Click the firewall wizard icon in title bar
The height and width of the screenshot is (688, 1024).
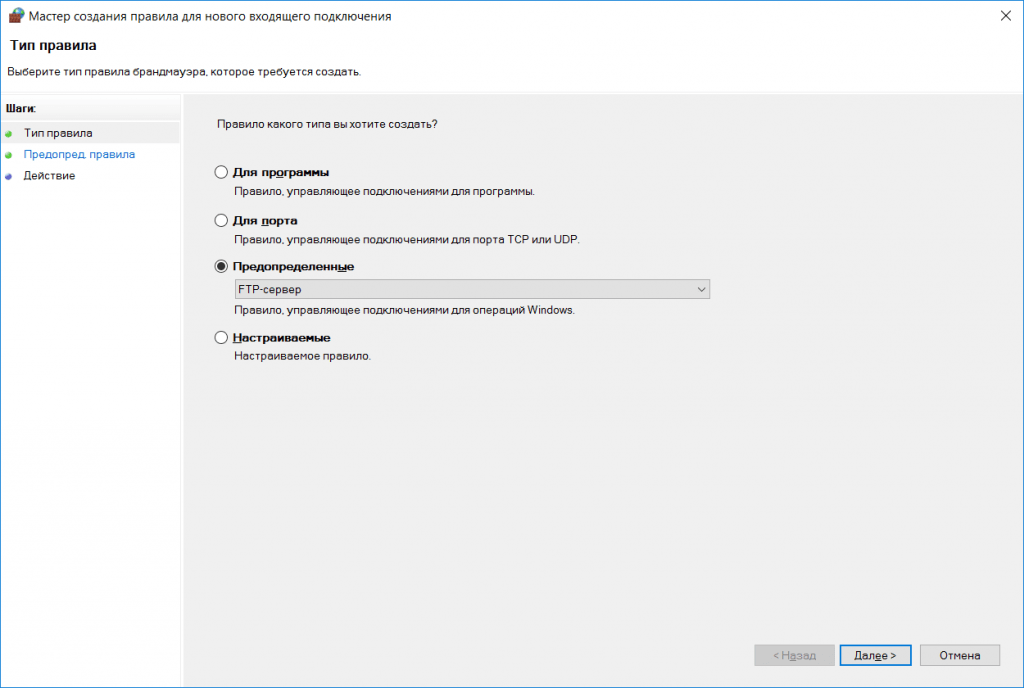(16, 16)
